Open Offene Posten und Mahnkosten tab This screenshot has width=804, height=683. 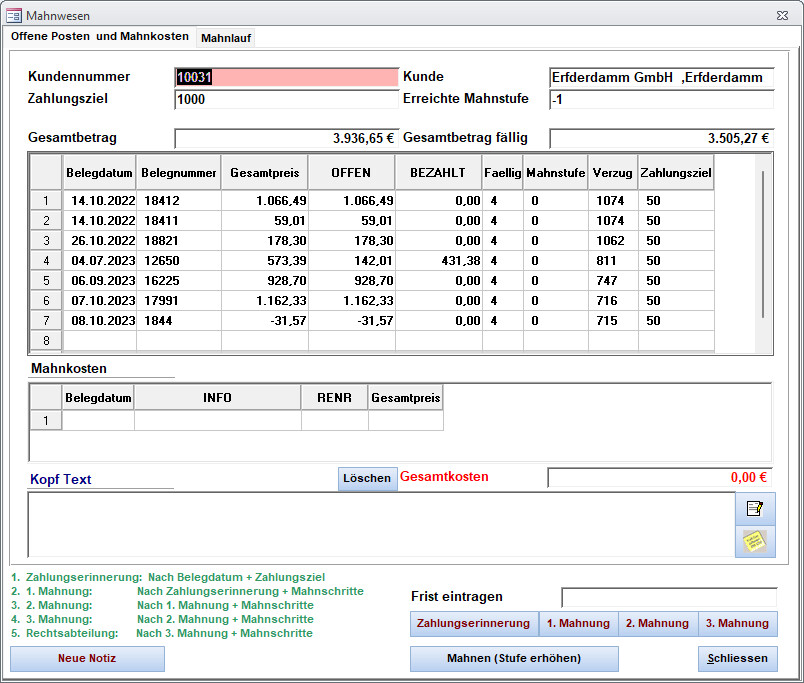[100, 37]
